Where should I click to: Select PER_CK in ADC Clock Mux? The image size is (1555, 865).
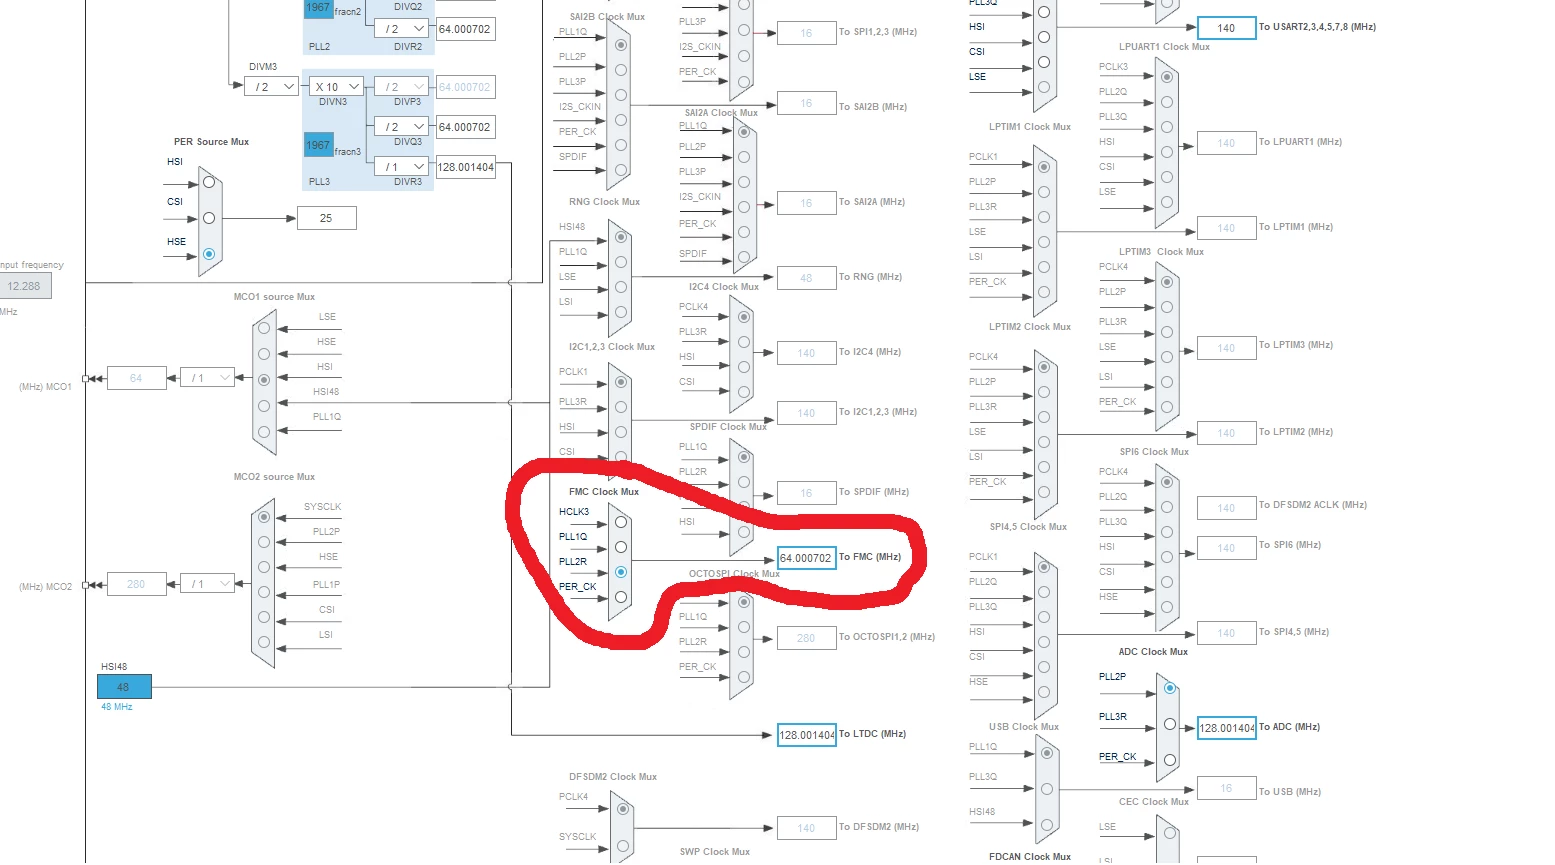pyautogui.click(x=1169, y=760)
